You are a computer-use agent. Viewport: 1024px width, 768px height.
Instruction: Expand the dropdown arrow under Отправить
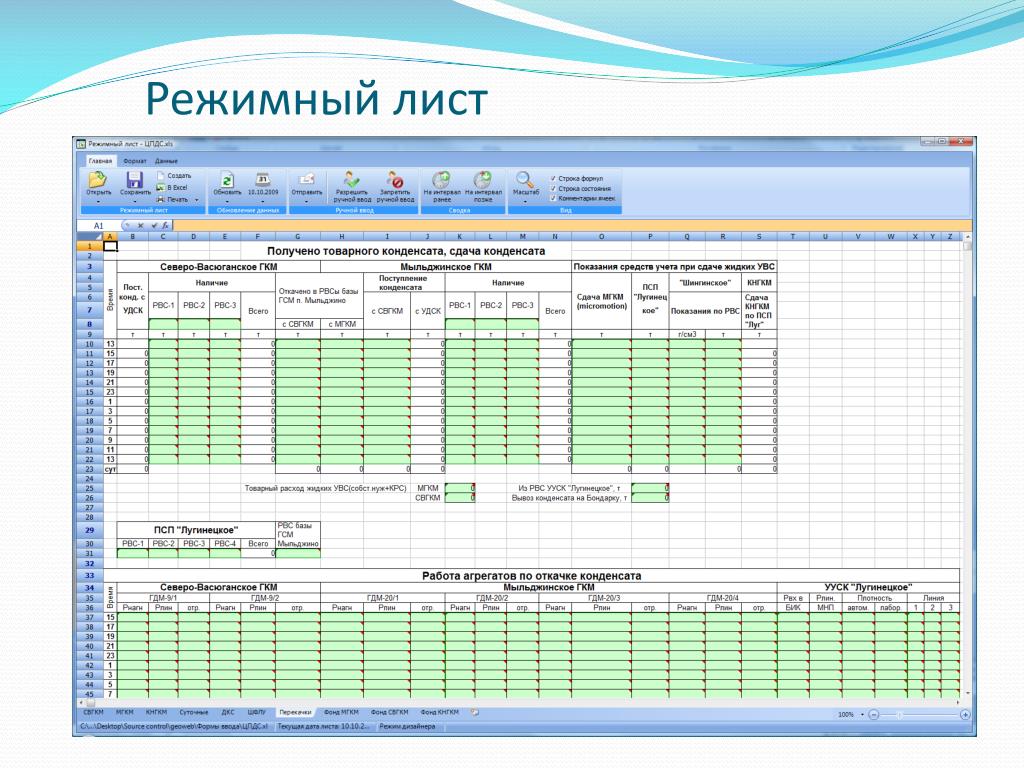pos(307,202)
